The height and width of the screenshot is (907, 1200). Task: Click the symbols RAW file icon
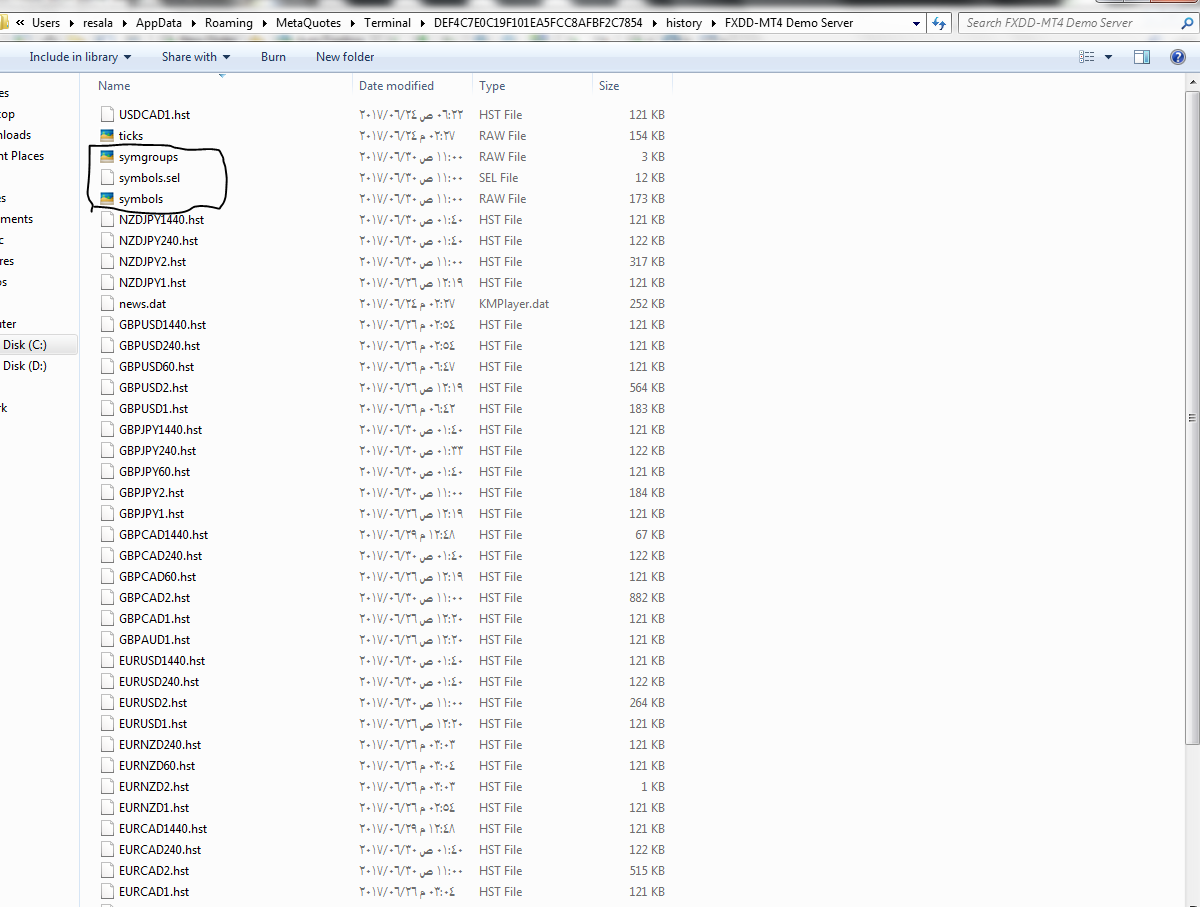pyautogui.click(x=107, y=198)
